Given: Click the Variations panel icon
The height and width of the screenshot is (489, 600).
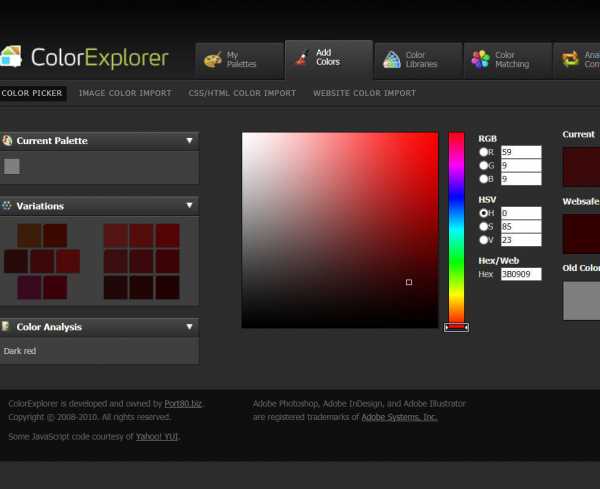Looking at the screenshot, I should tap(7, 205).
